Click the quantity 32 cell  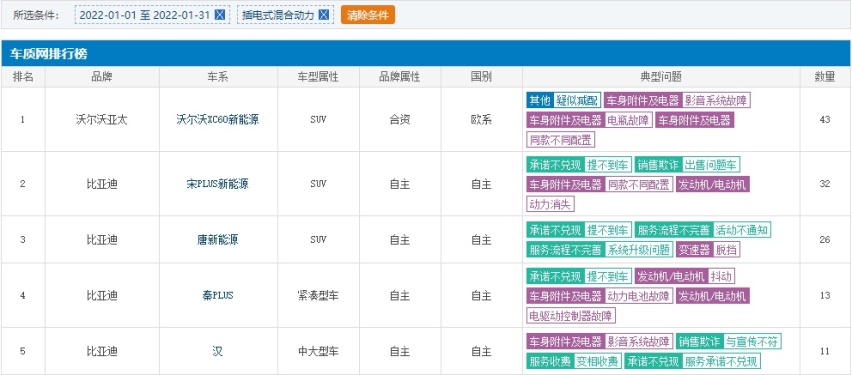point(825,184)
